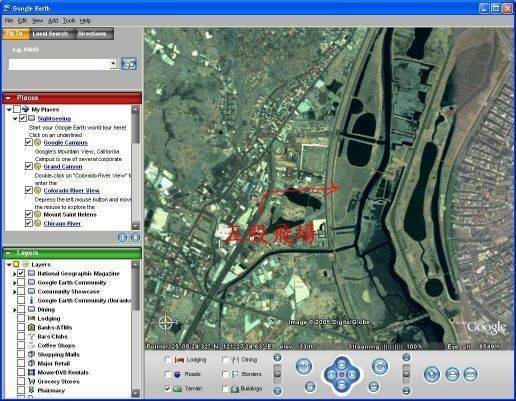Open the Google Campus link
The height and width of the screenshot is (401, 516).
(66, 142)
